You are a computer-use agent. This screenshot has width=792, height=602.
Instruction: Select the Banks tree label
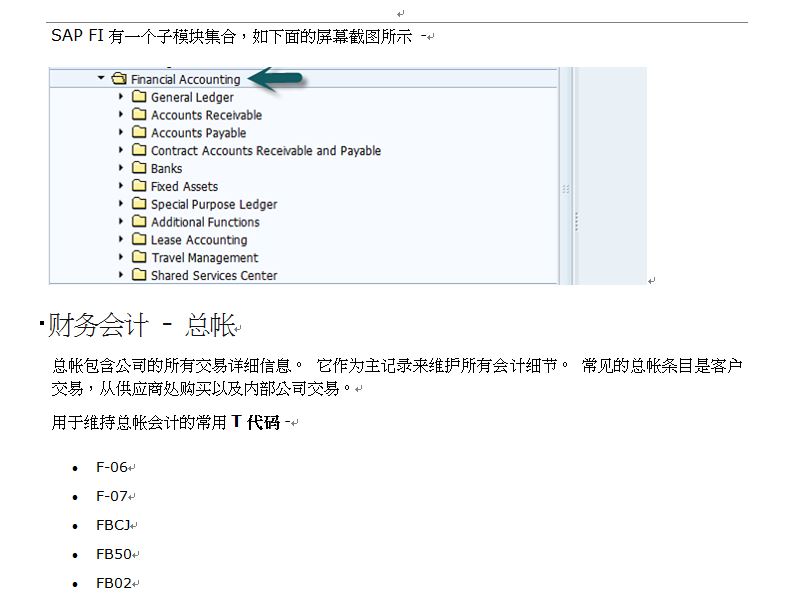tap(166, 168)
